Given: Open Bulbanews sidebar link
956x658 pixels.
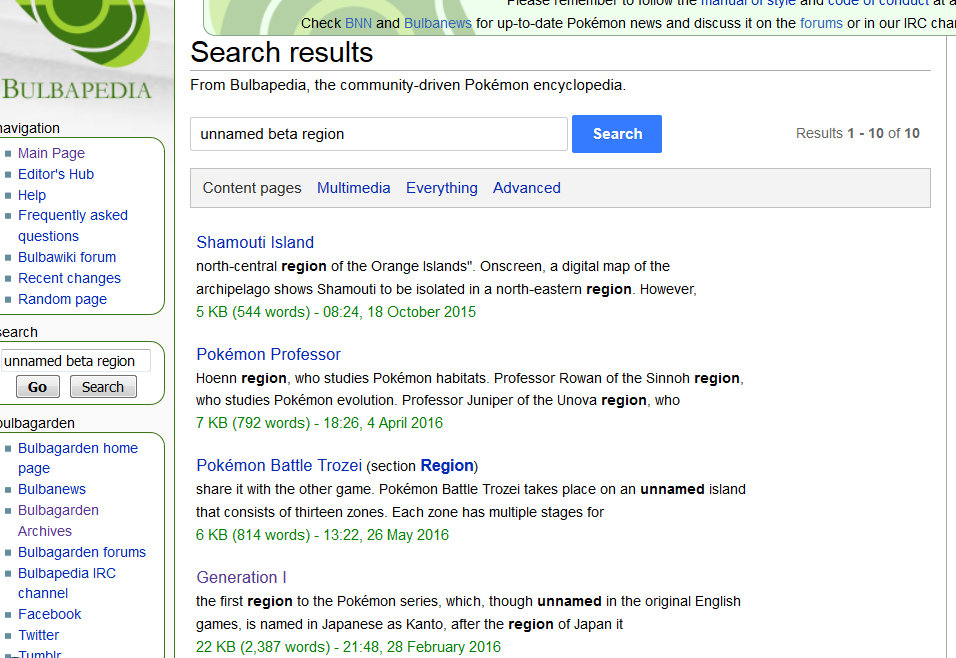Looking at the screenshot, I should pos(52,489).
